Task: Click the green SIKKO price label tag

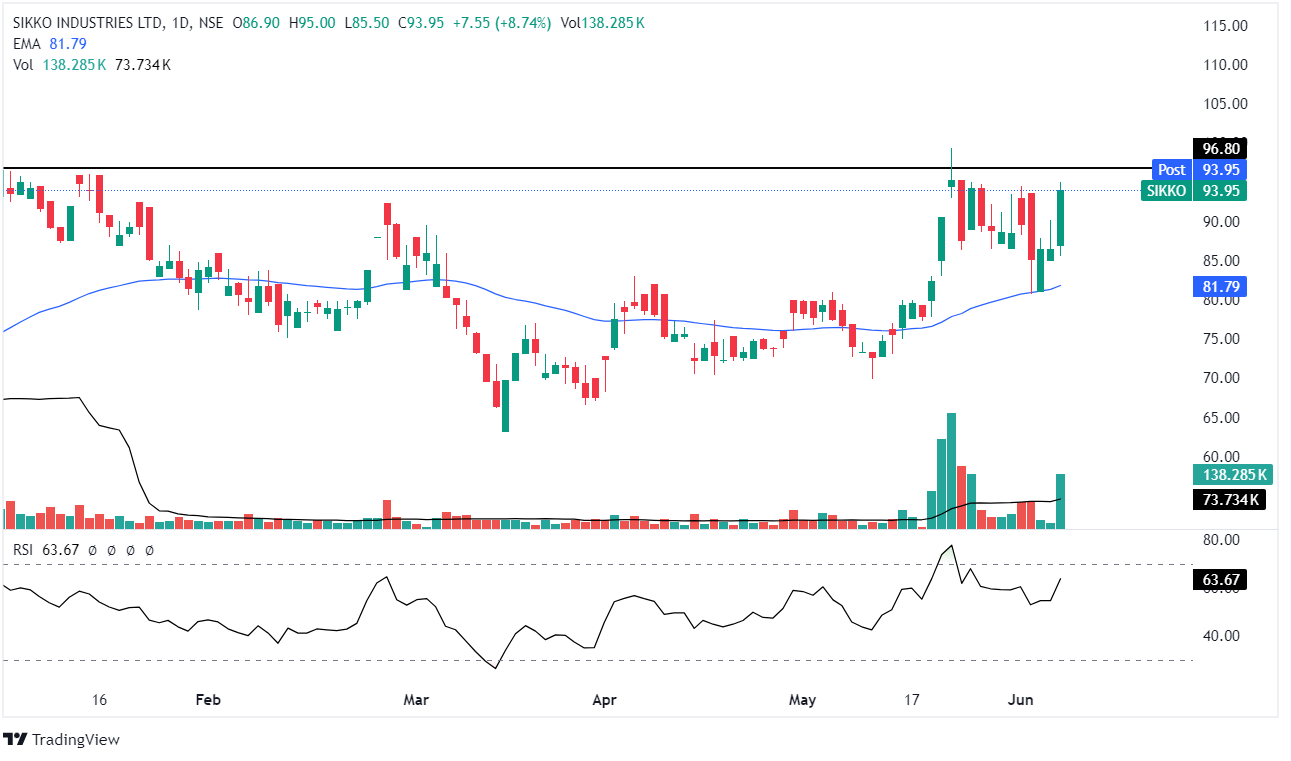Action: 1166,190
